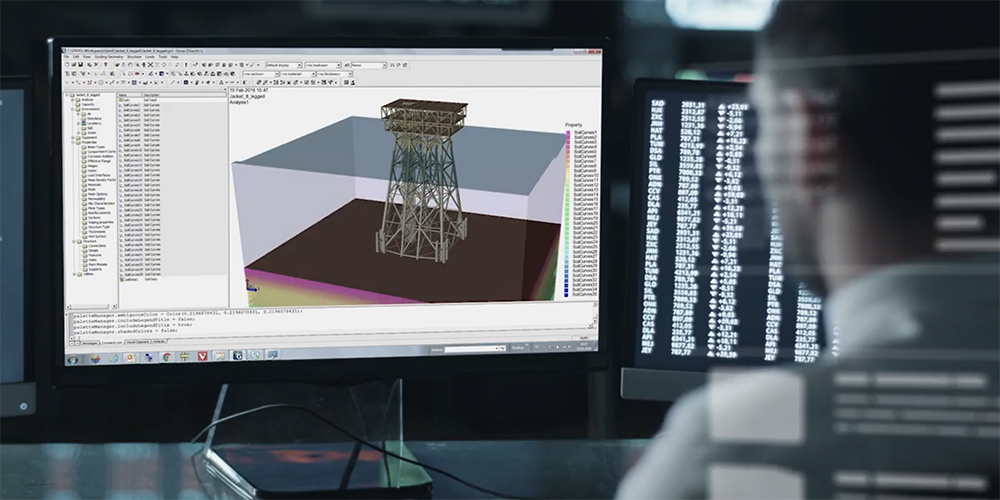Select the SoilCurves1 row in list

pos(172,105)
